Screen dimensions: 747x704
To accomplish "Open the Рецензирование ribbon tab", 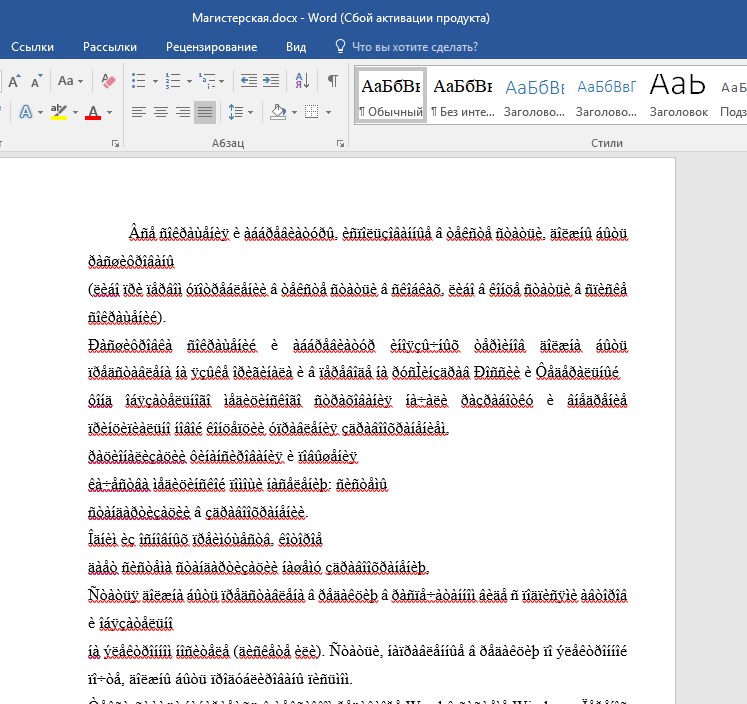I will pyautogui.click(x=211, y=47).
